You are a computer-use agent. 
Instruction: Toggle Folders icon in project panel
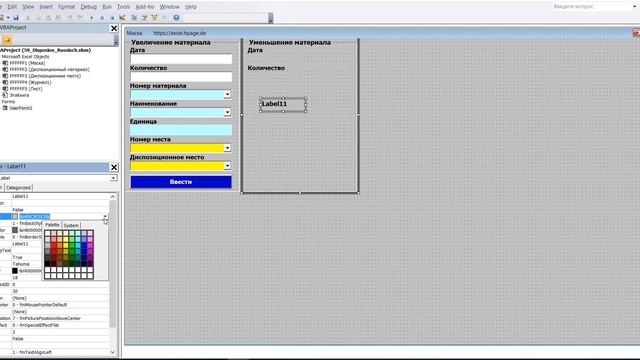(7, 39)
